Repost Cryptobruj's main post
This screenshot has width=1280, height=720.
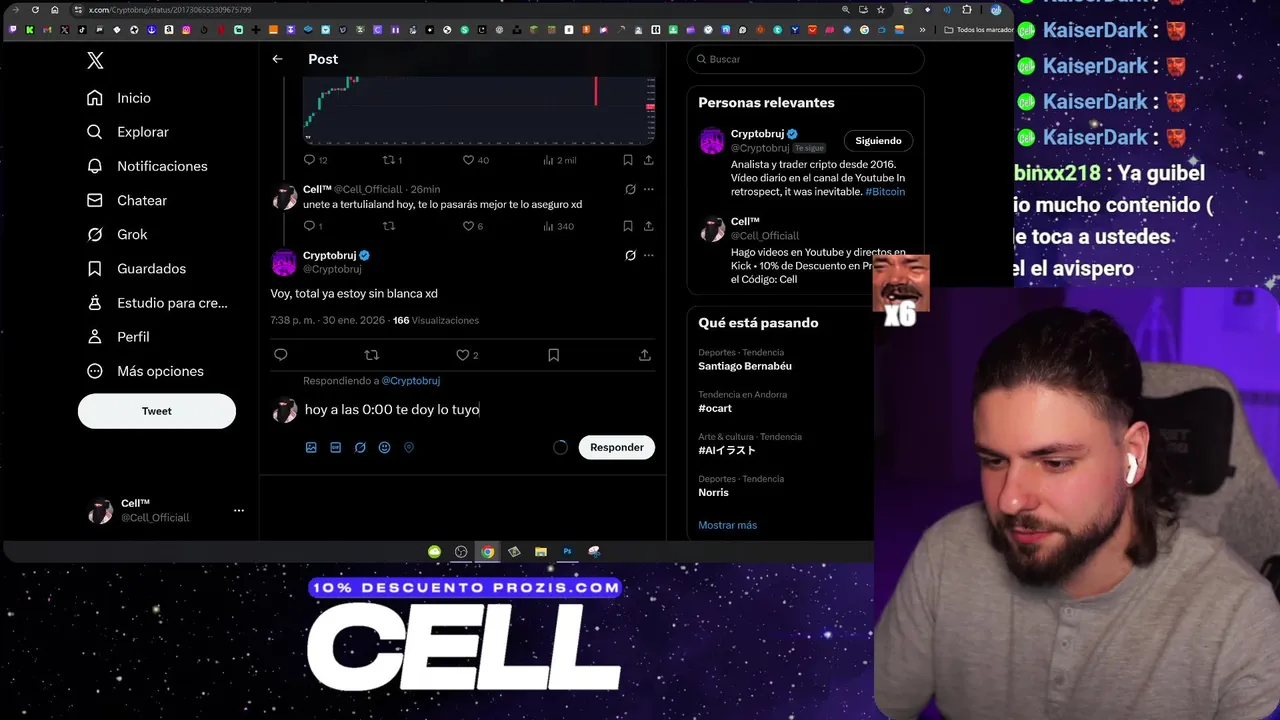pos(372,355)
